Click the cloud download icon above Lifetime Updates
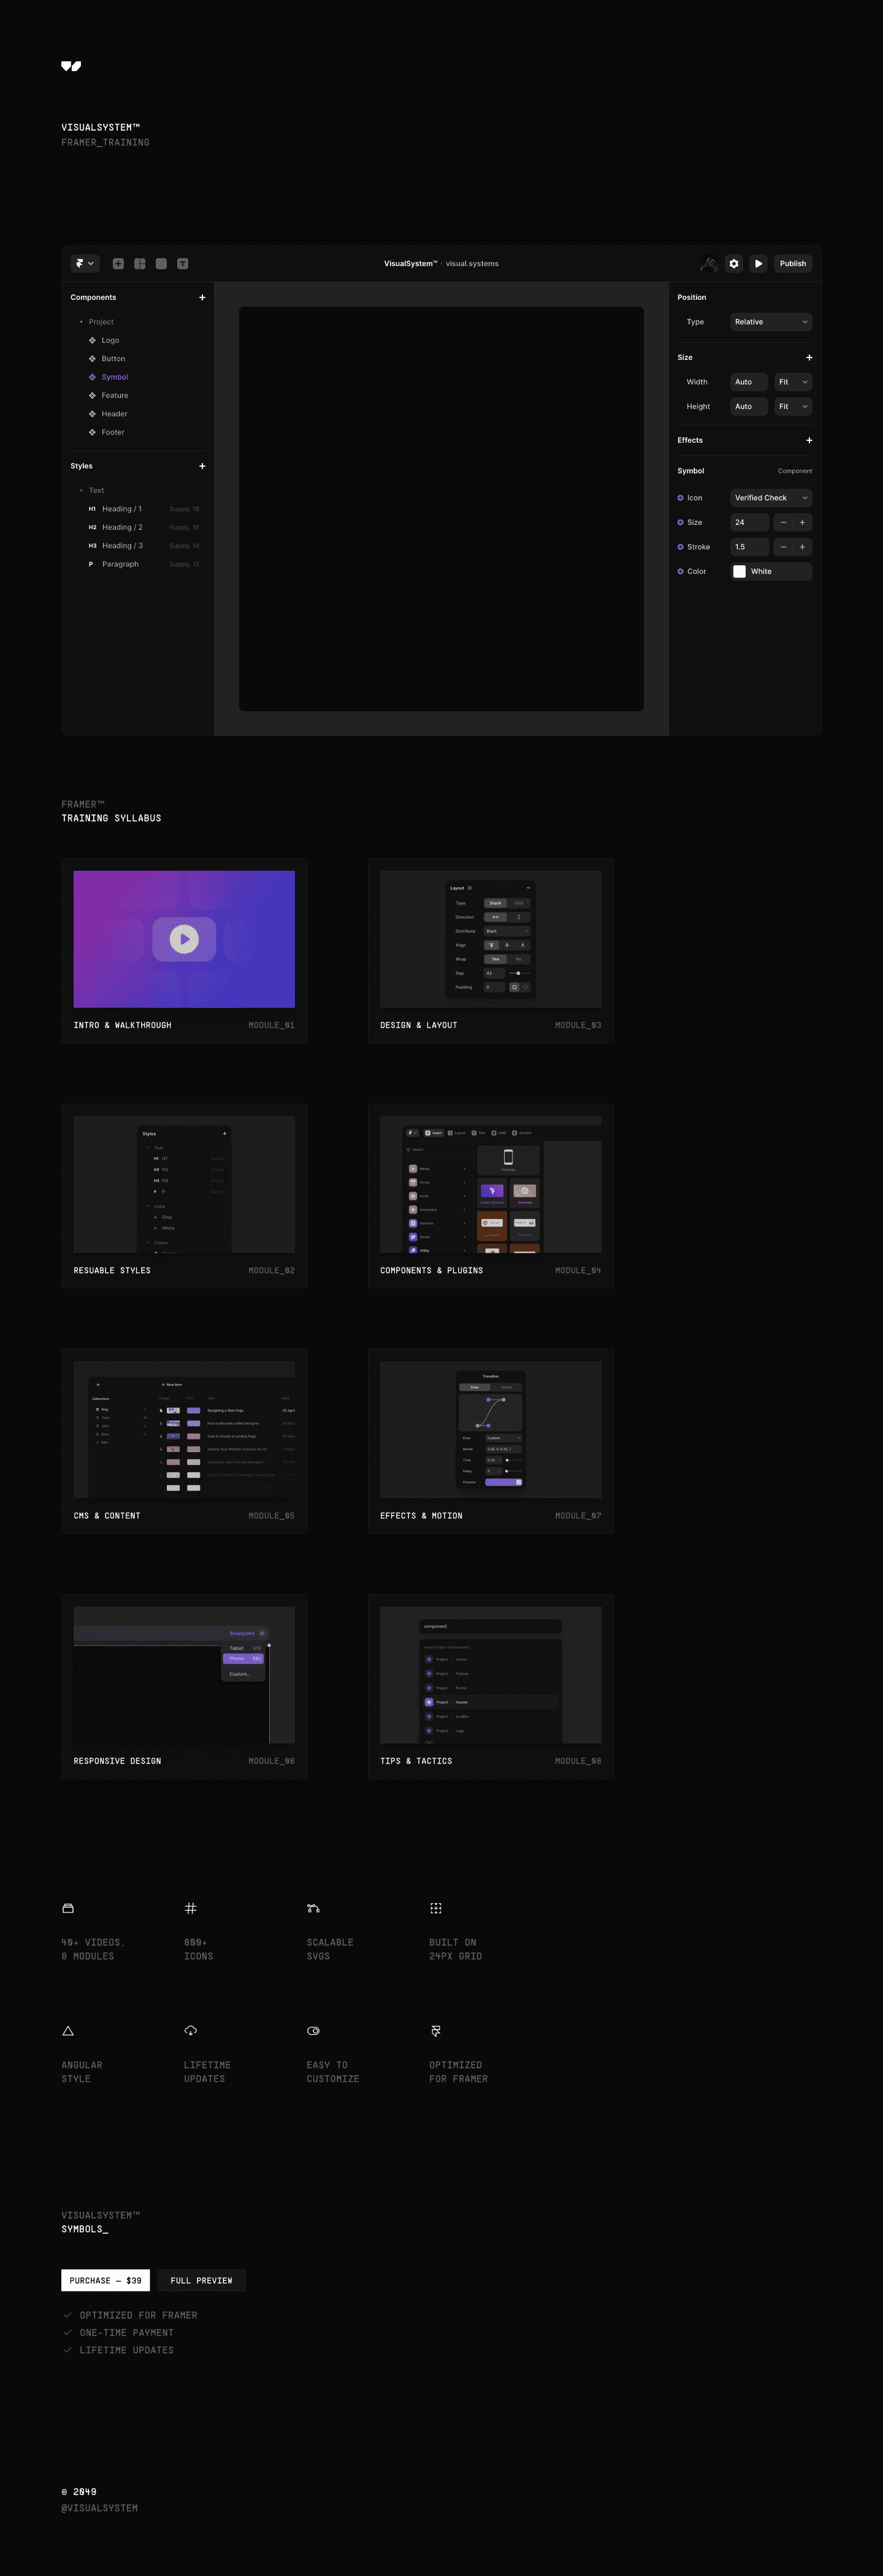883x2576 pixels. pos(191,2031)
